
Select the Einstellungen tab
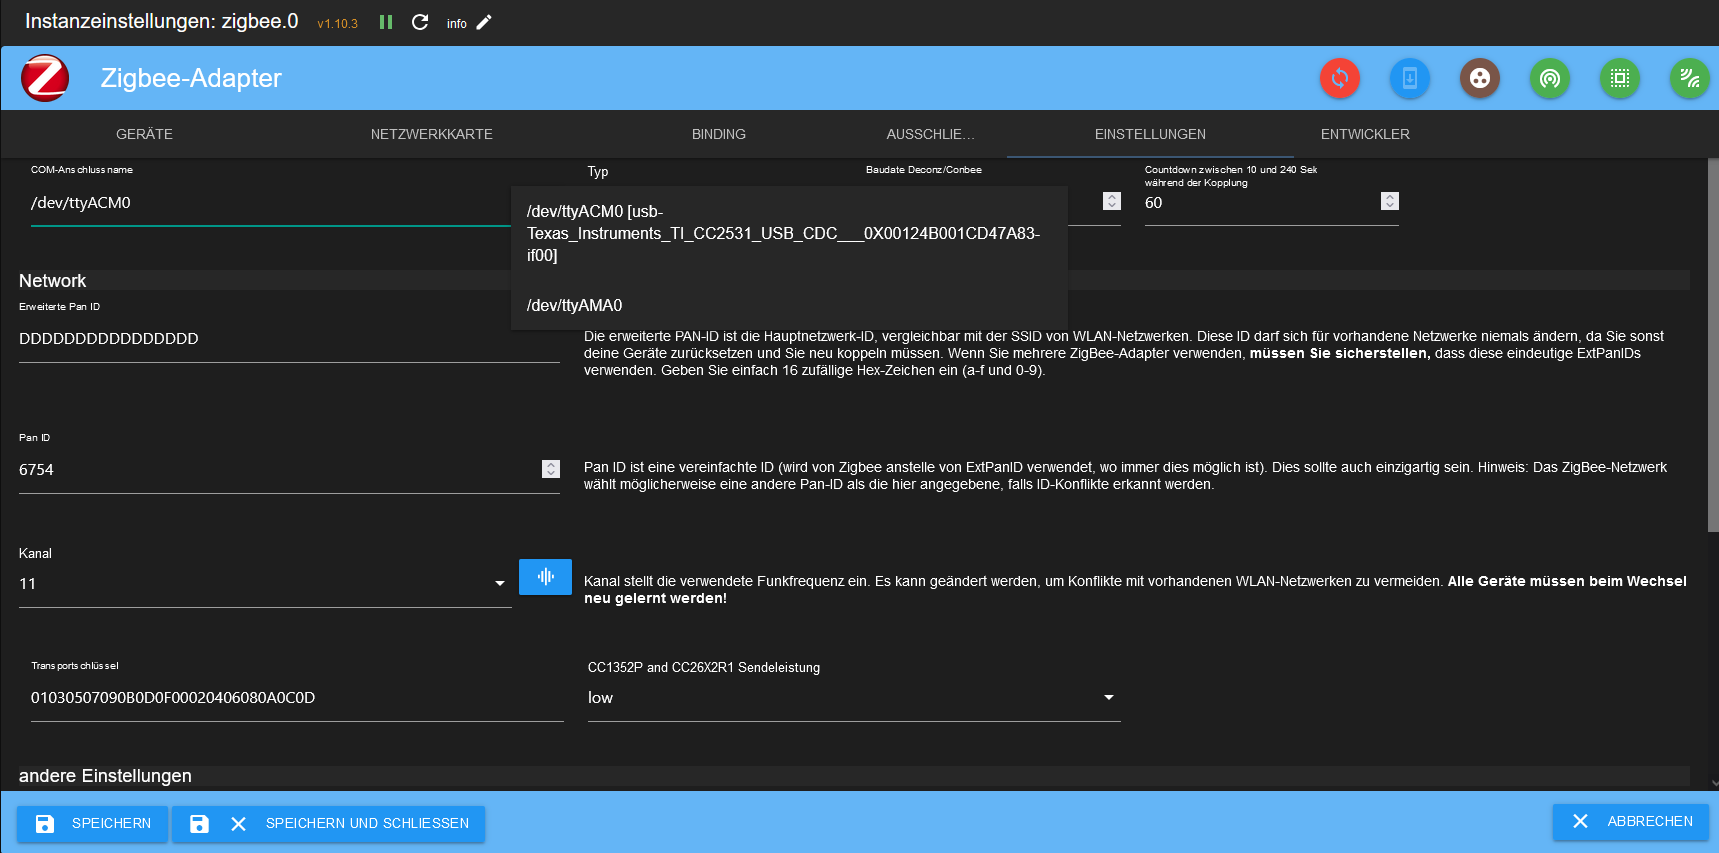point(1150,134)
